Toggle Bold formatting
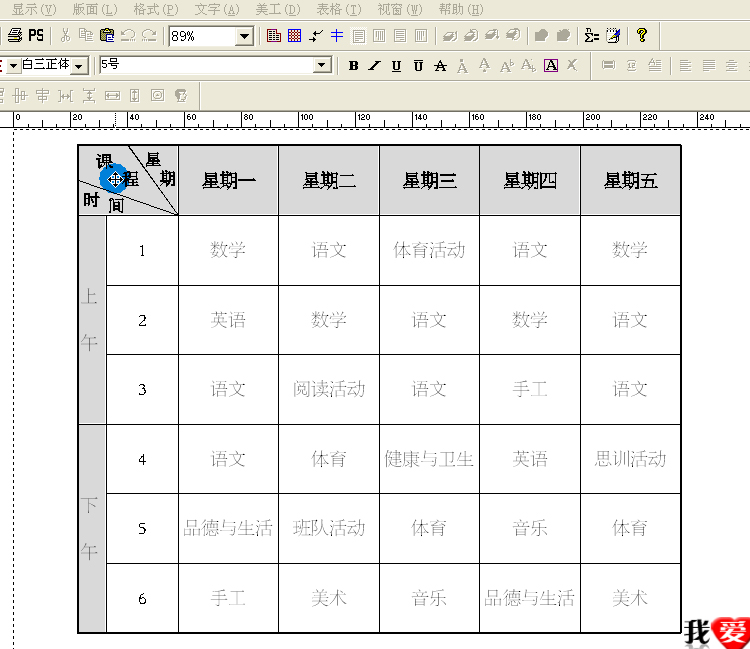This screenshot has height=649, width=750. click(353, 66)
